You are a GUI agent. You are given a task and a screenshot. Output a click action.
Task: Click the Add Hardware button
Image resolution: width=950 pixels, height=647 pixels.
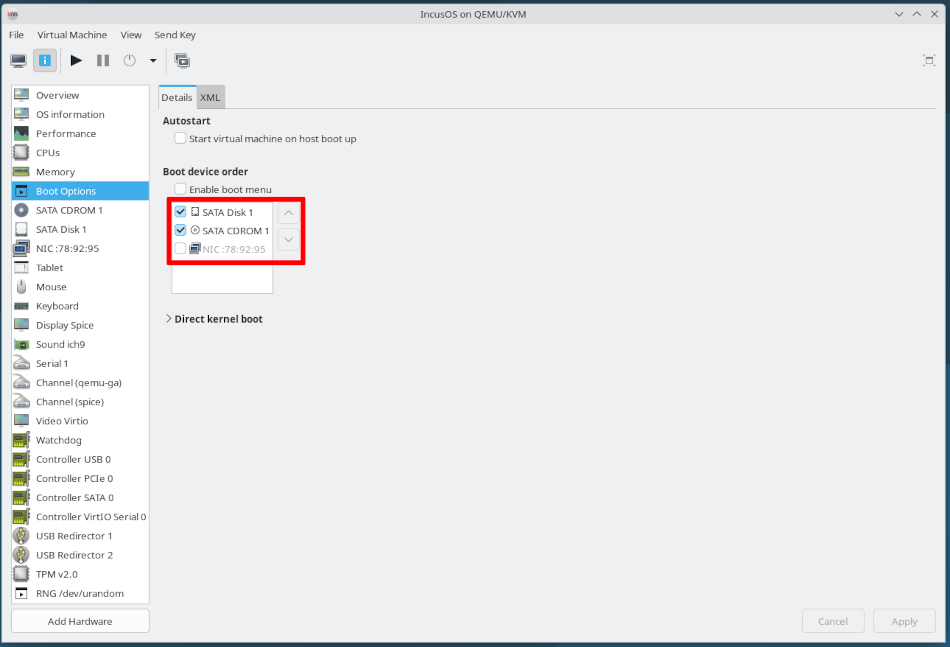(79, 620)
